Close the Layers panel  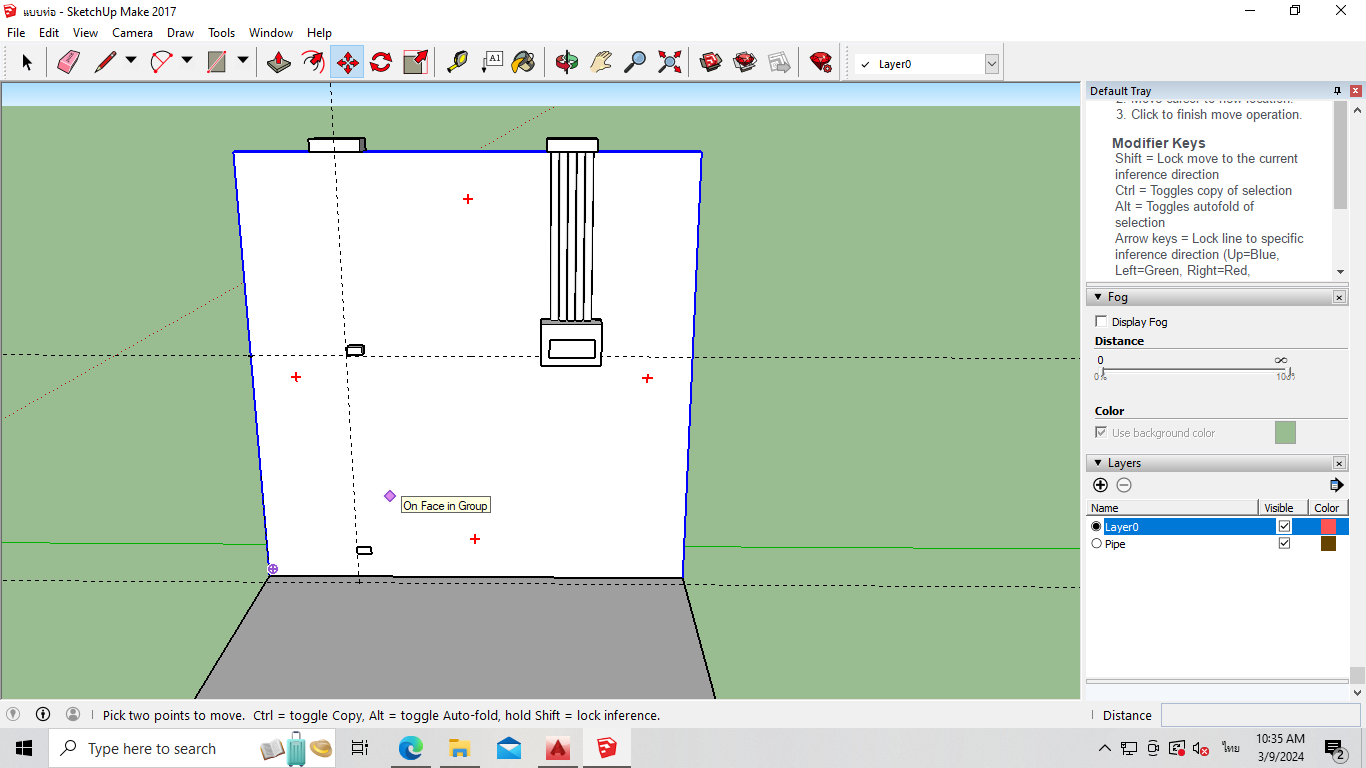tap(1339, 463)
